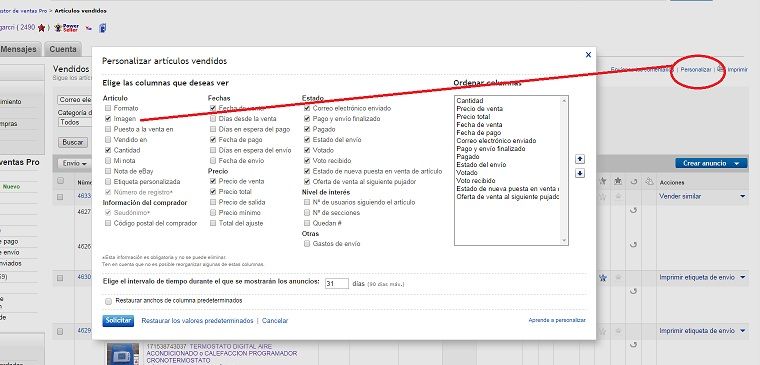760x365 pixels.
Task: Click Imprimir etiqueta de envío for order 4629
Action: point(697,331)
